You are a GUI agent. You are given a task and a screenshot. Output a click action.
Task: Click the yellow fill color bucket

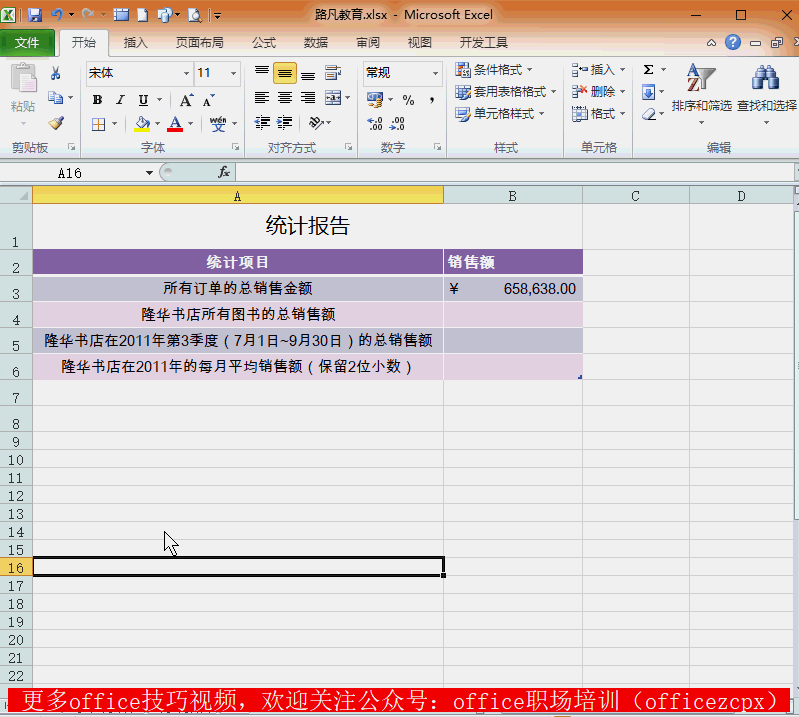142,124
